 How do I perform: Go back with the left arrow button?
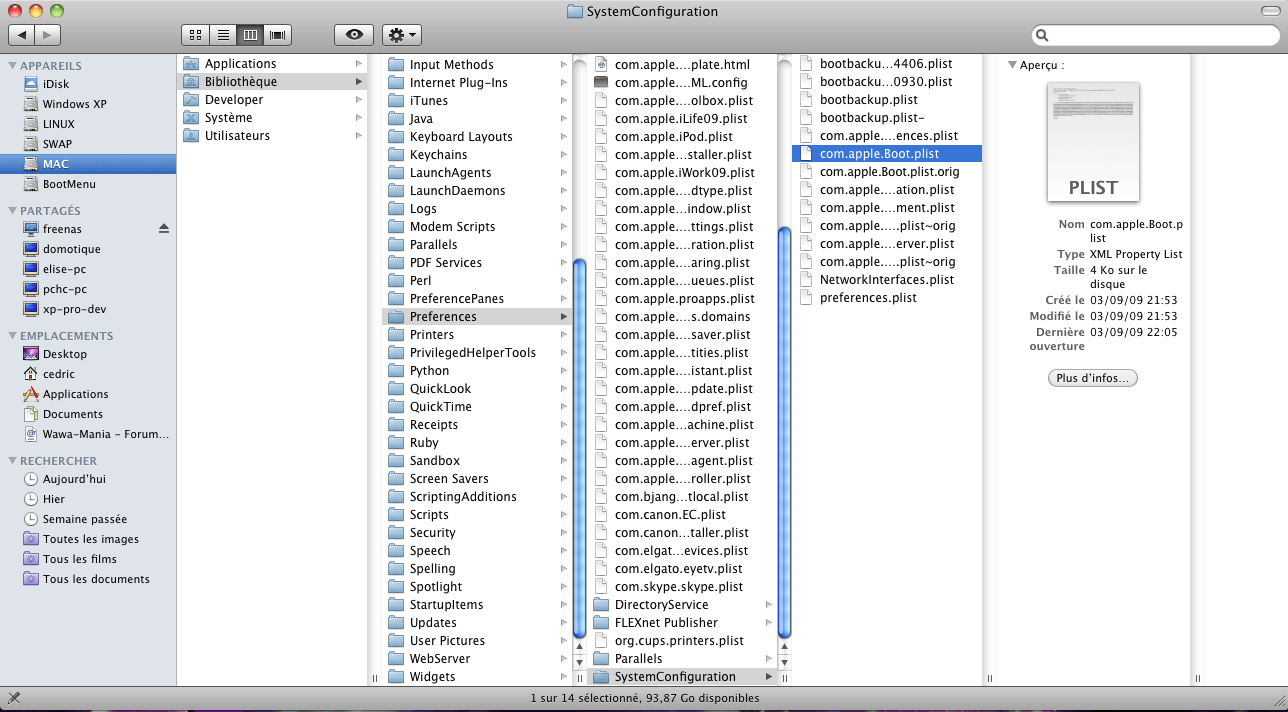21,35
